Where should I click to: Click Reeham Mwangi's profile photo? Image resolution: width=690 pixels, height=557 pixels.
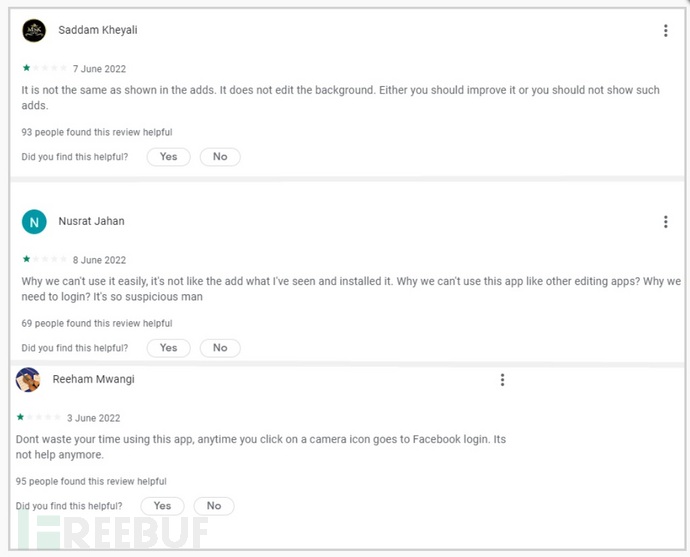[28, 380]
